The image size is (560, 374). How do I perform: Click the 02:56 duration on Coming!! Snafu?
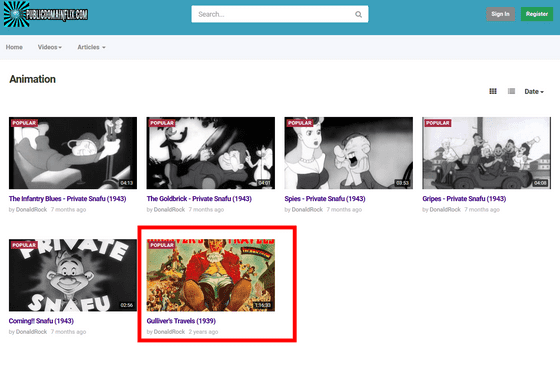tap(127, 305)
